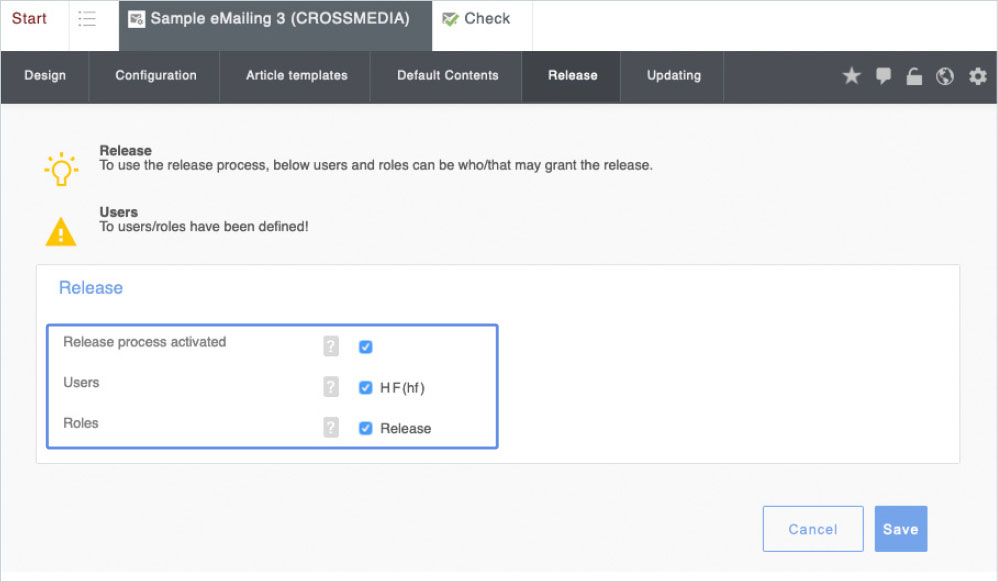
Task: Open the comments speech bubble icon
Action: [883, 76]
